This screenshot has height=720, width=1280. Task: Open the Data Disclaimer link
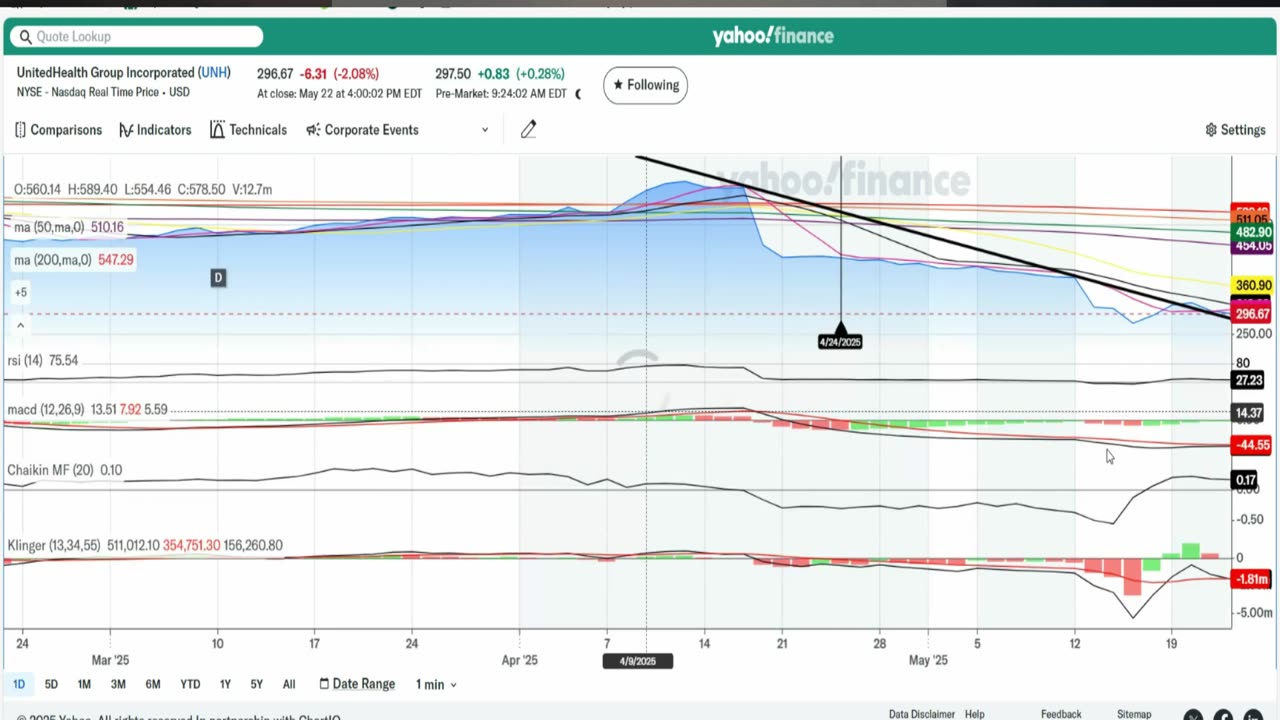[921, 714]
